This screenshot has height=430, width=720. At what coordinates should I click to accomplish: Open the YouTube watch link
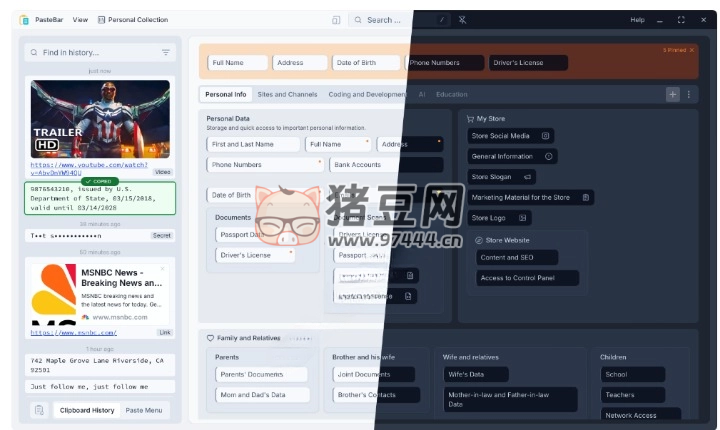pos(89,168)
